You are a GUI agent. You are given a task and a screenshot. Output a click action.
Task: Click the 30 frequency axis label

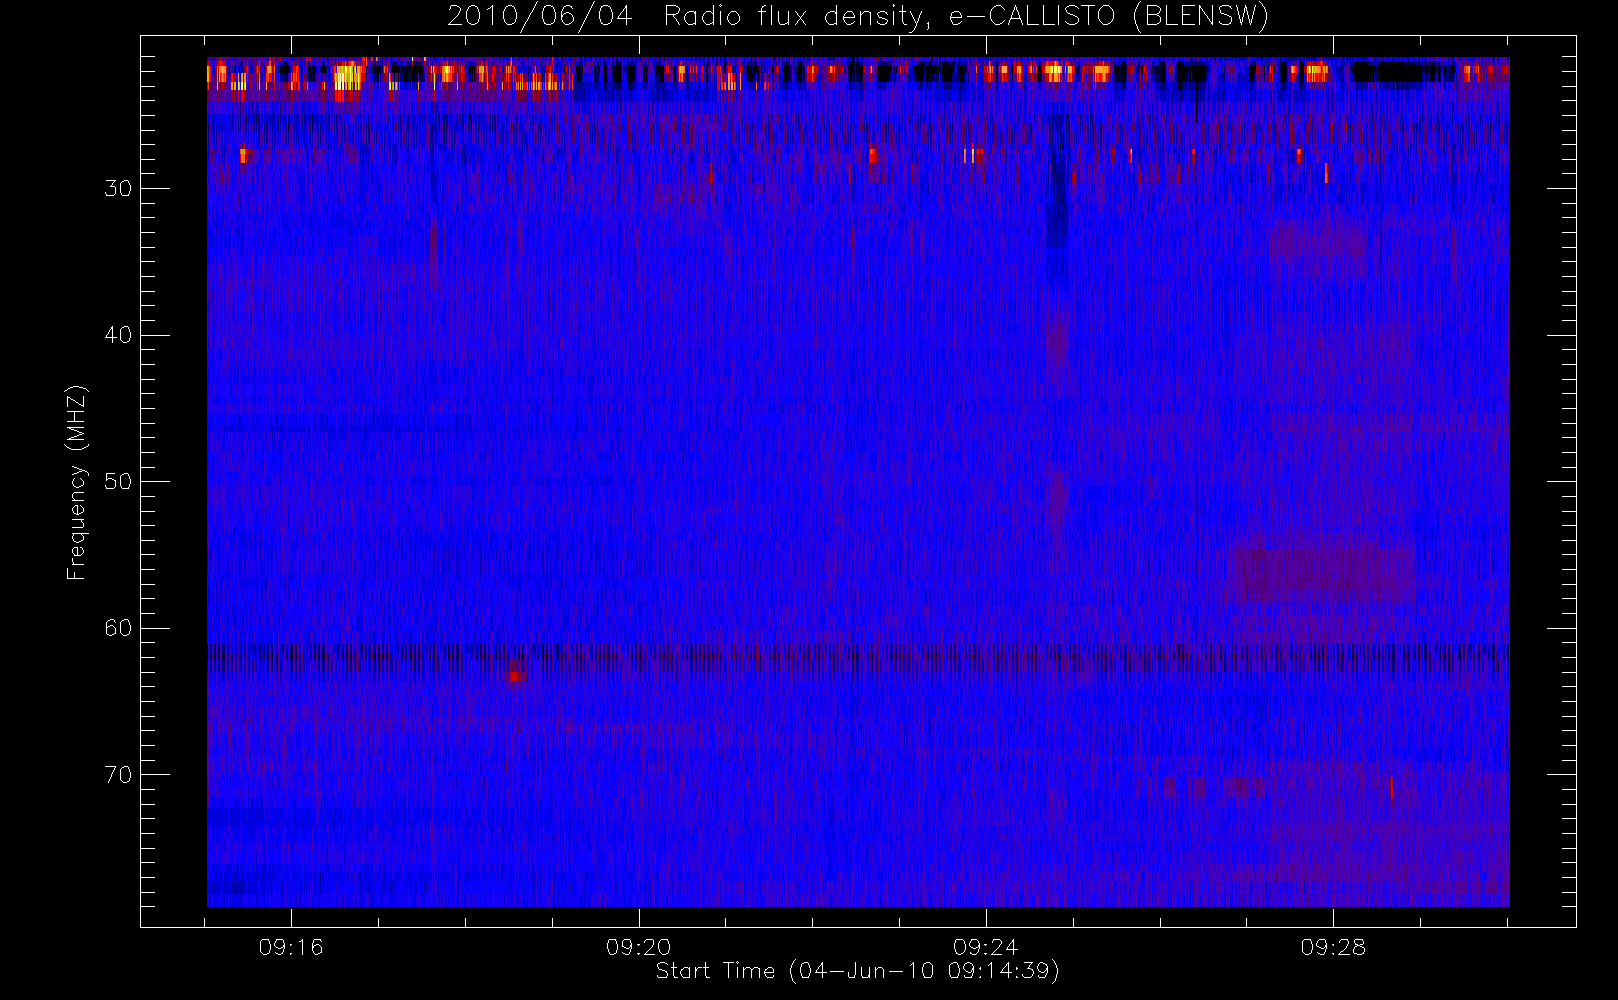click(118, 188)
